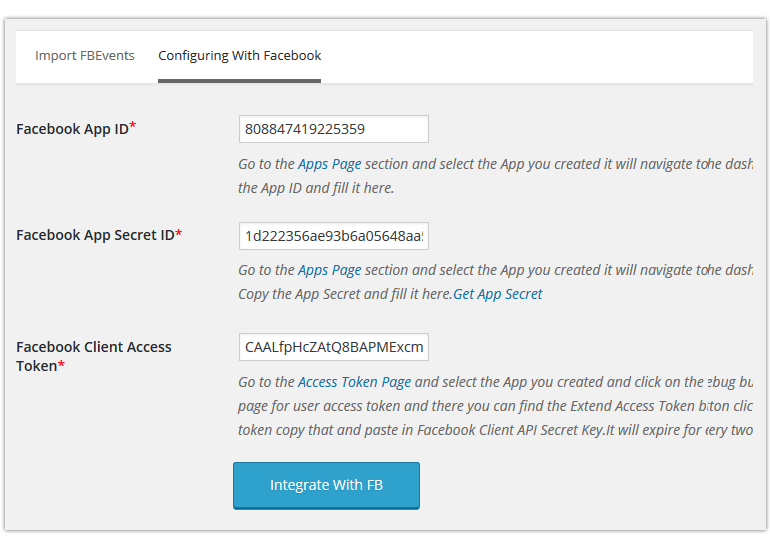
Task: Click 'the App ID and fill it here' text
Action: pyautogui.click(x=316, y=188)
